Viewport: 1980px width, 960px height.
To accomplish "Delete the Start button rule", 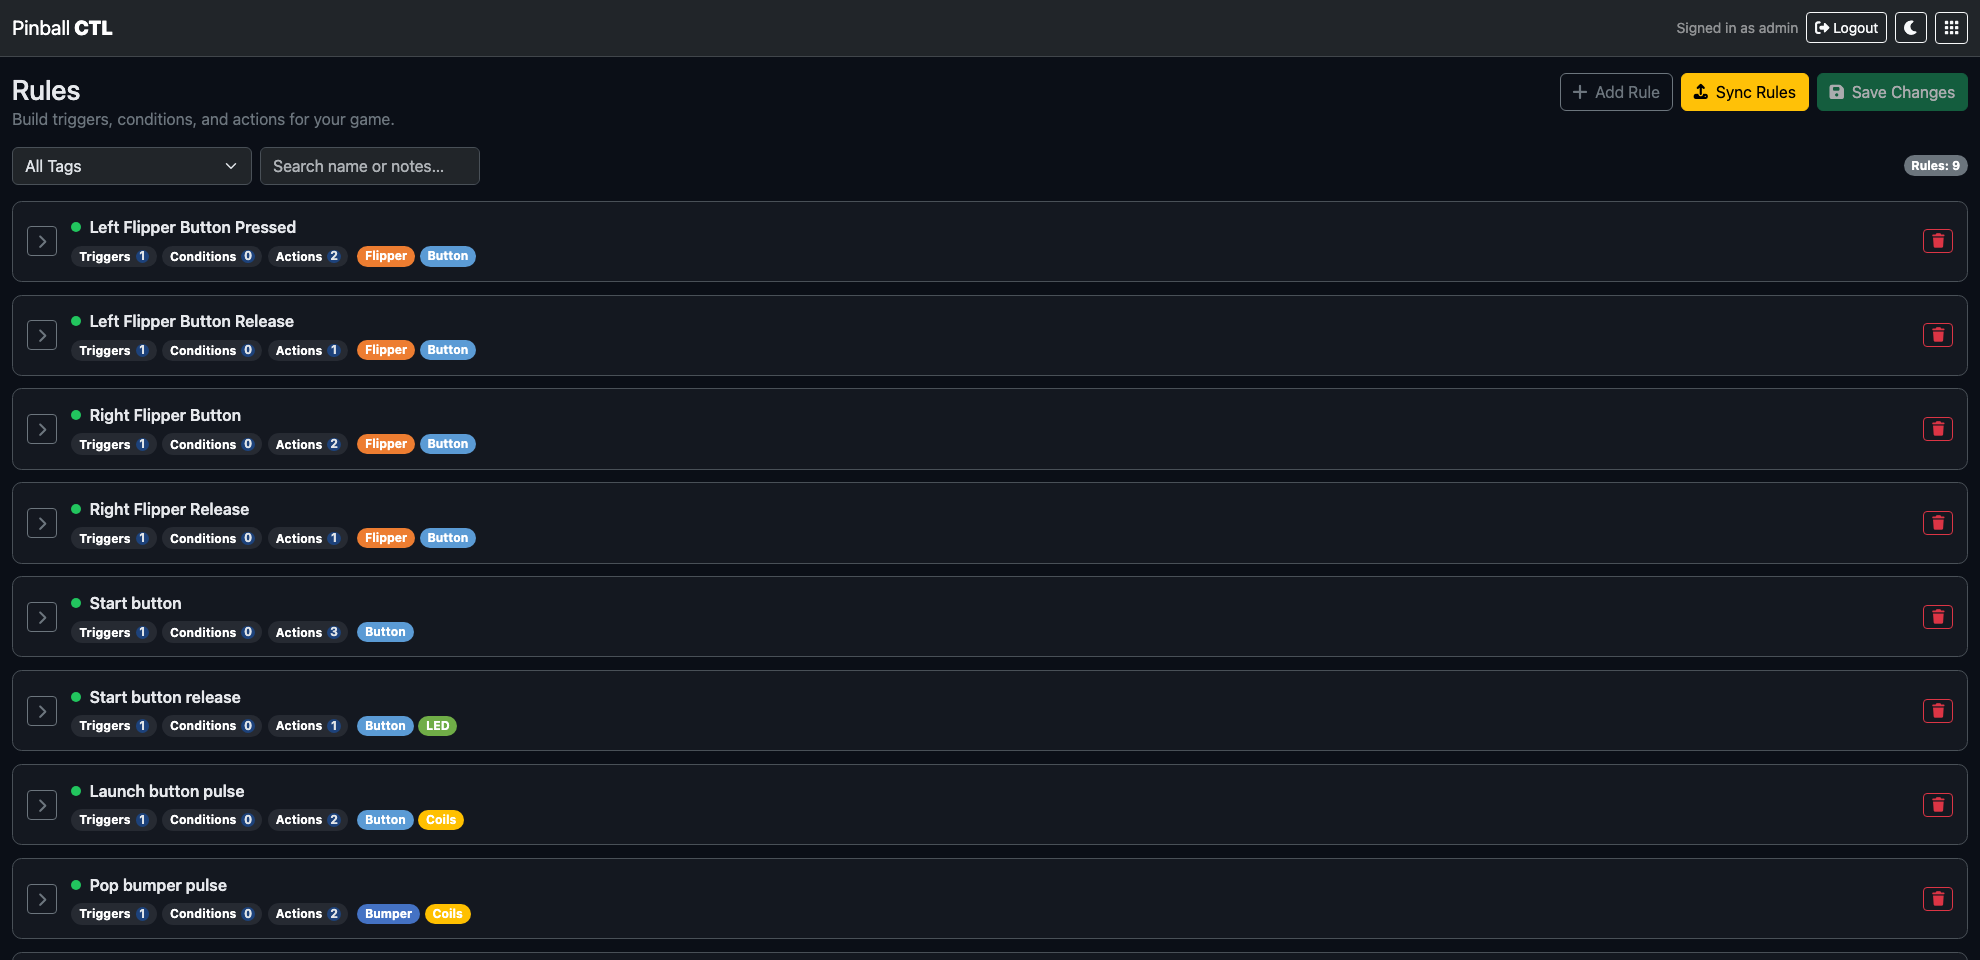I will (1937, 617).
